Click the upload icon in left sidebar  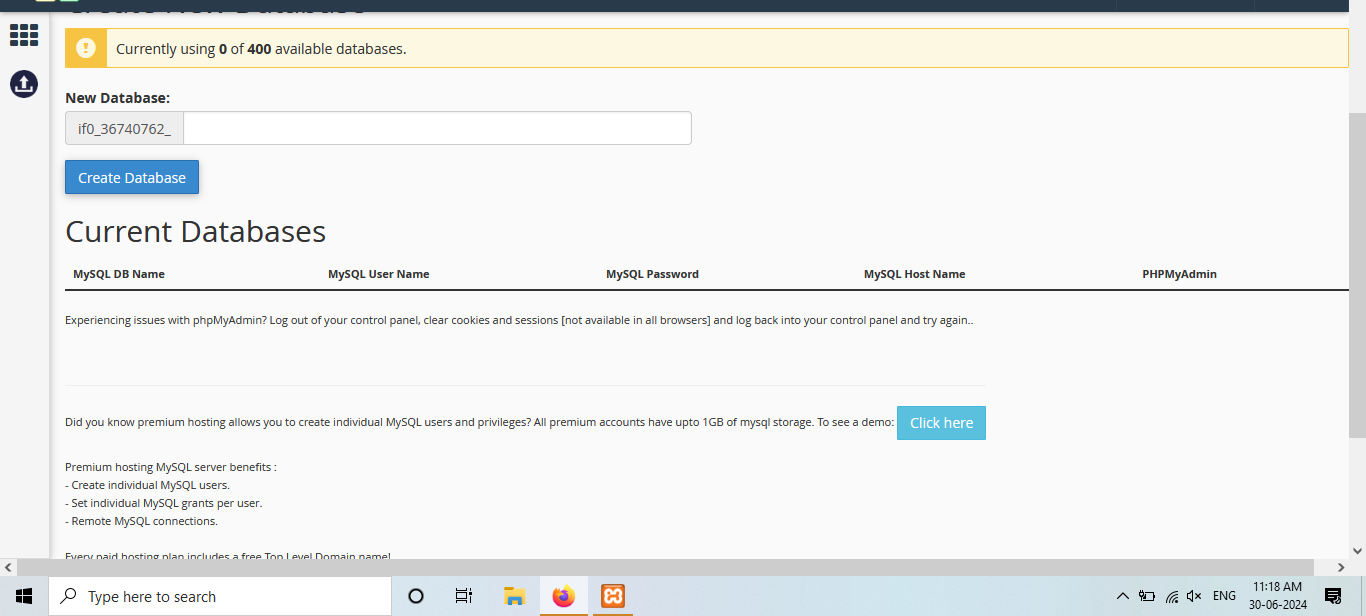pyautogui.click(x=24, y=84)
